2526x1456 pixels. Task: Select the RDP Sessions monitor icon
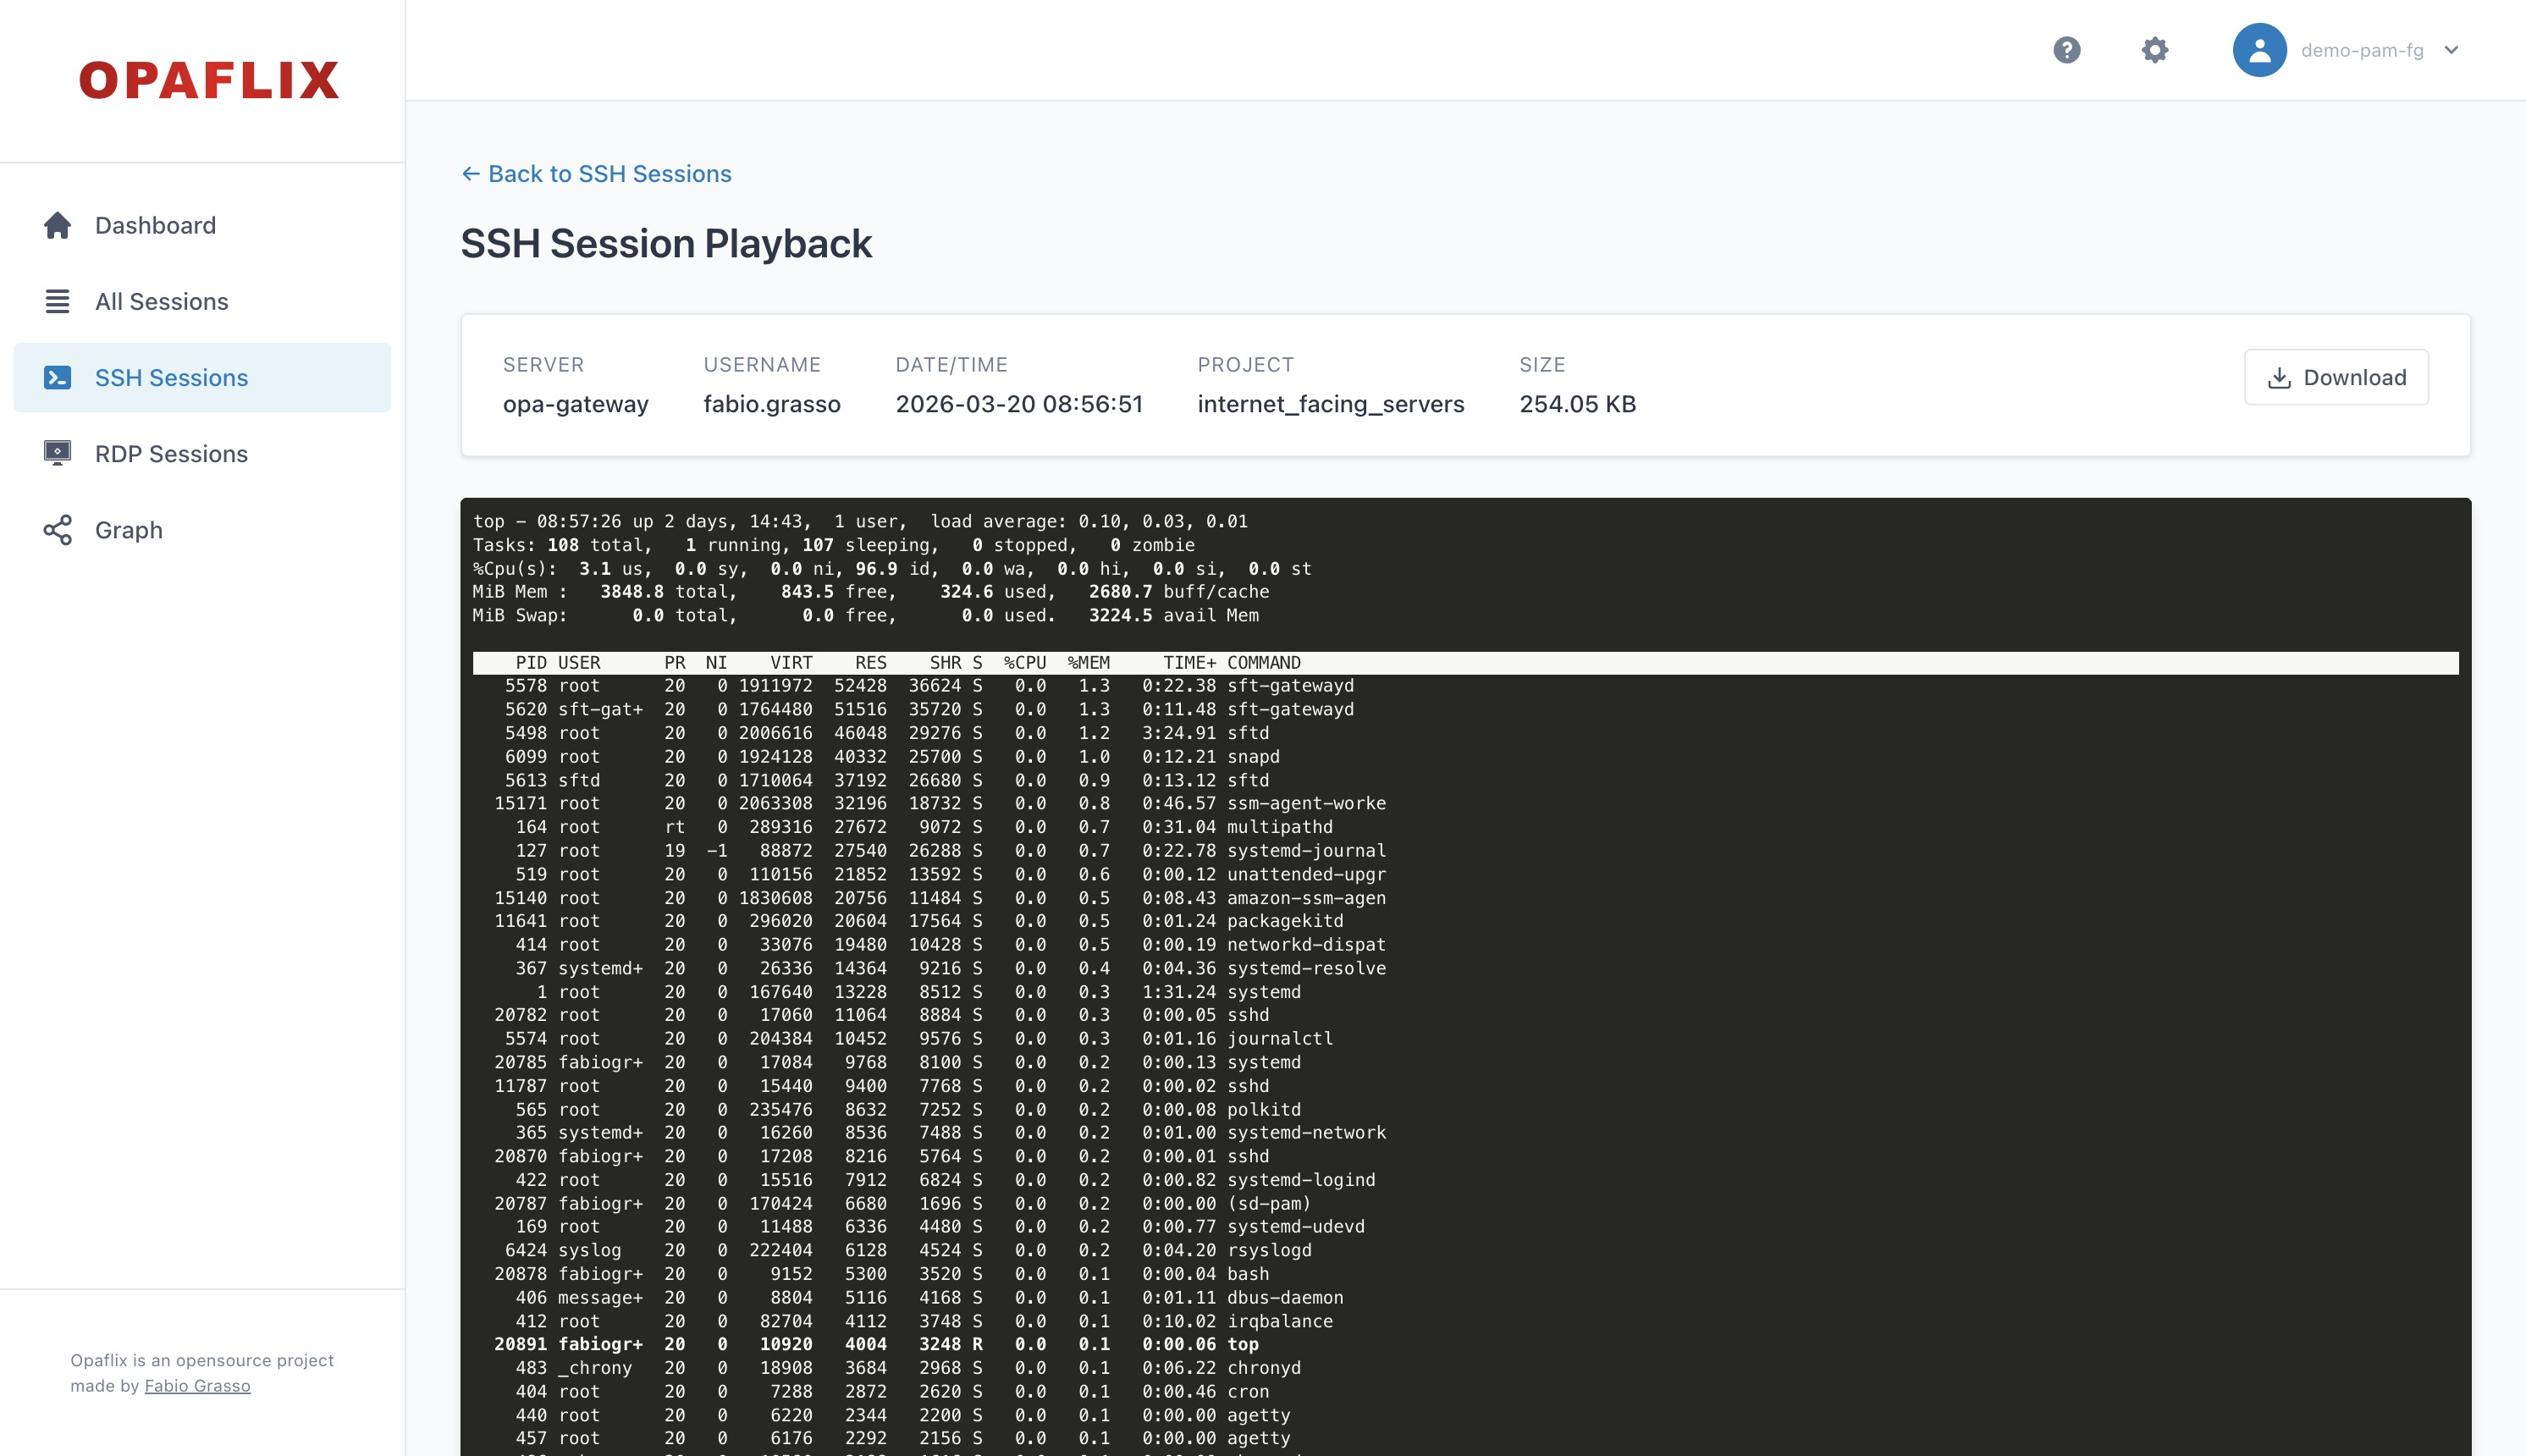58,453
